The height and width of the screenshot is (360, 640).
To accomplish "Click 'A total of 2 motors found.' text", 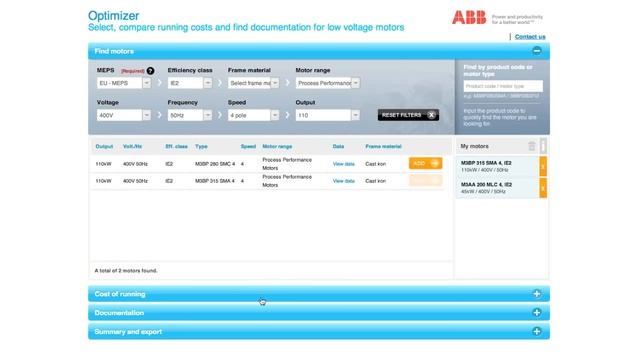I will click(126, 271).
